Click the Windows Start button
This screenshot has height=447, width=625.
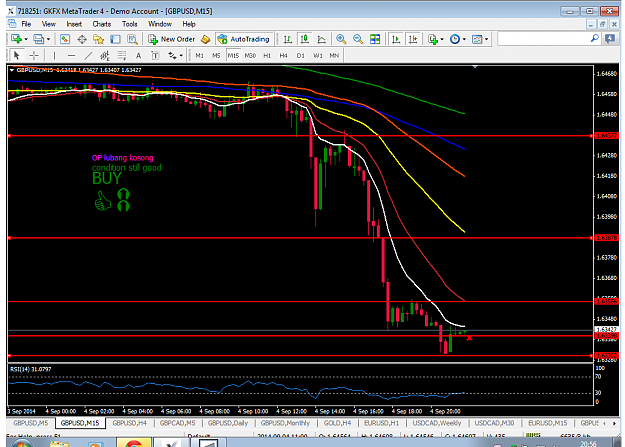(x=22, y=443)
